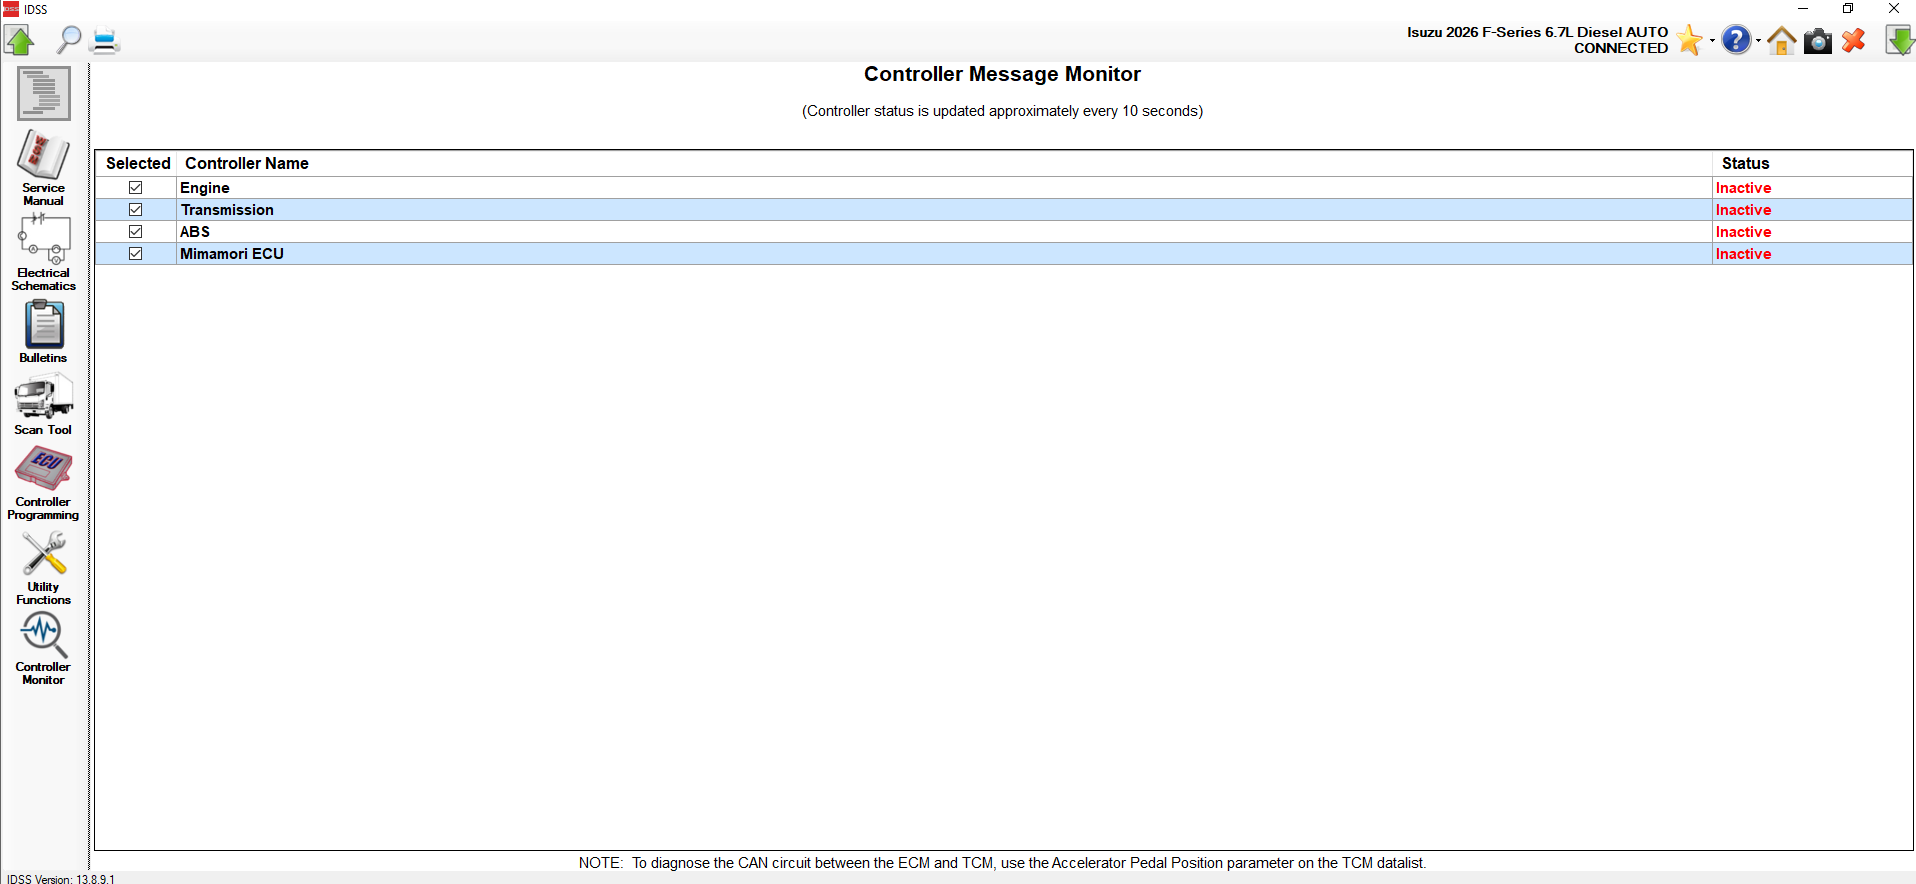Select the Engine row name
This screenshot has height=884, width=1916.
click(x=205, y=188)
